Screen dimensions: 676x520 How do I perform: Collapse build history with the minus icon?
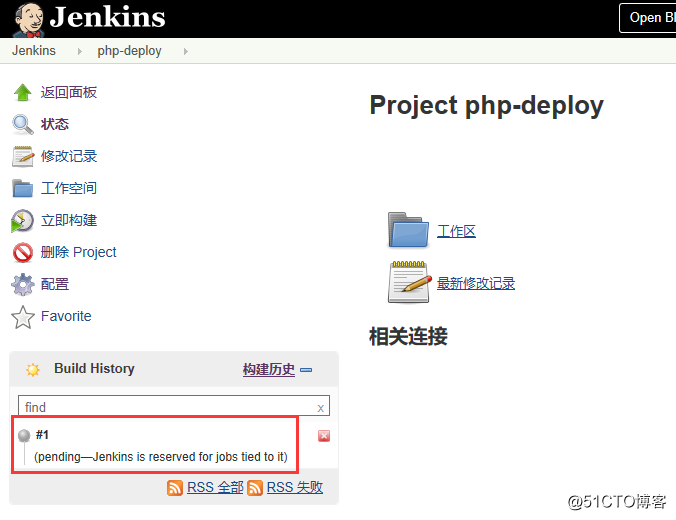tap(306, 370)
